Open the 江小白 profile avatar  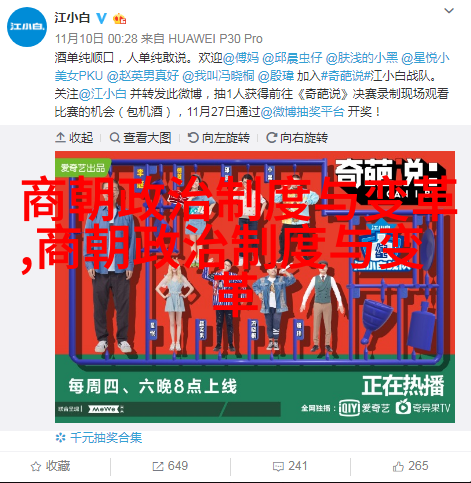(27, 27)
